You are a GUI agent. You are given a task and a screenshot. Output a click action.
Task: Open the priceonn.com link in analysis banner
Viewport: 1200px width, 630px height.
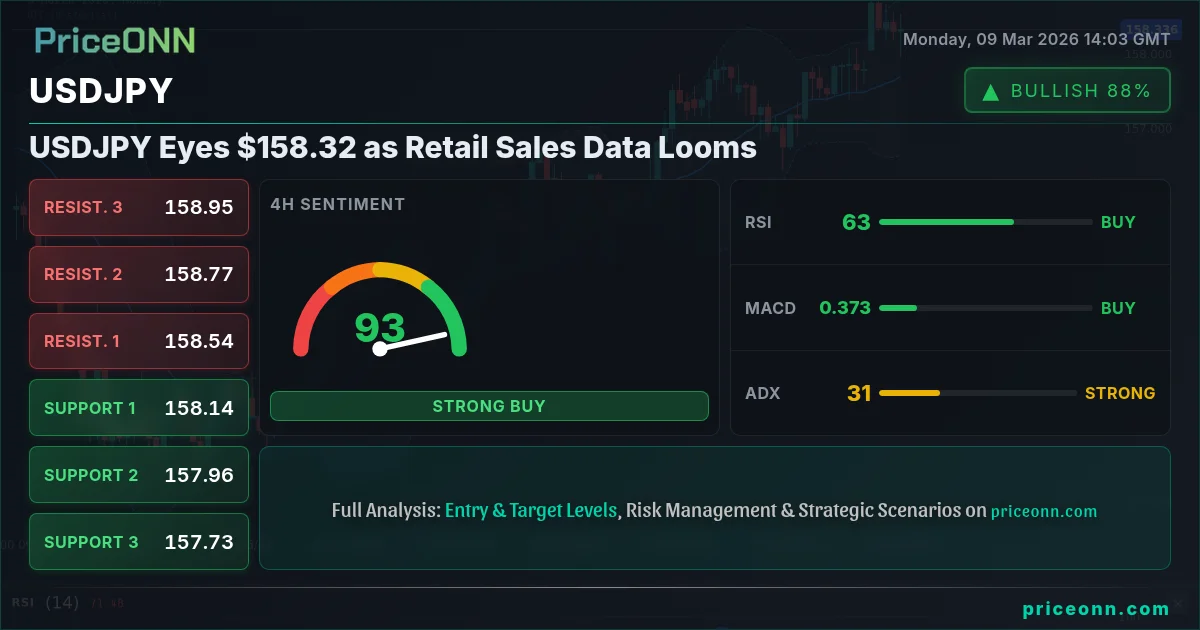click(1044, 511)
